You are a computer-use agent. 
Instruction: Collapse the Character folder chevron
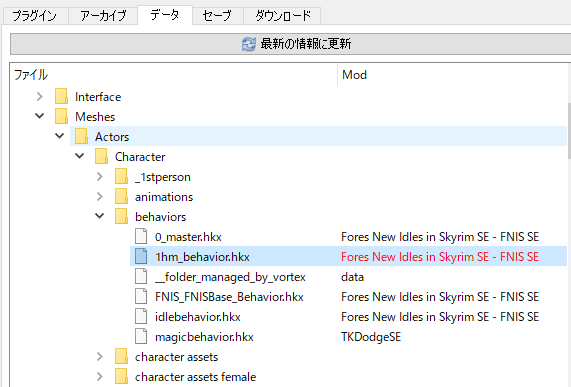pyautogui.click(x=79, y=157)
